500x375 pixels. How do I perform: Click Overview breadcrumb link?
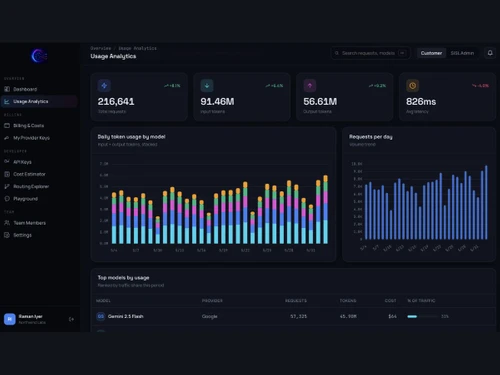(100, 48)
